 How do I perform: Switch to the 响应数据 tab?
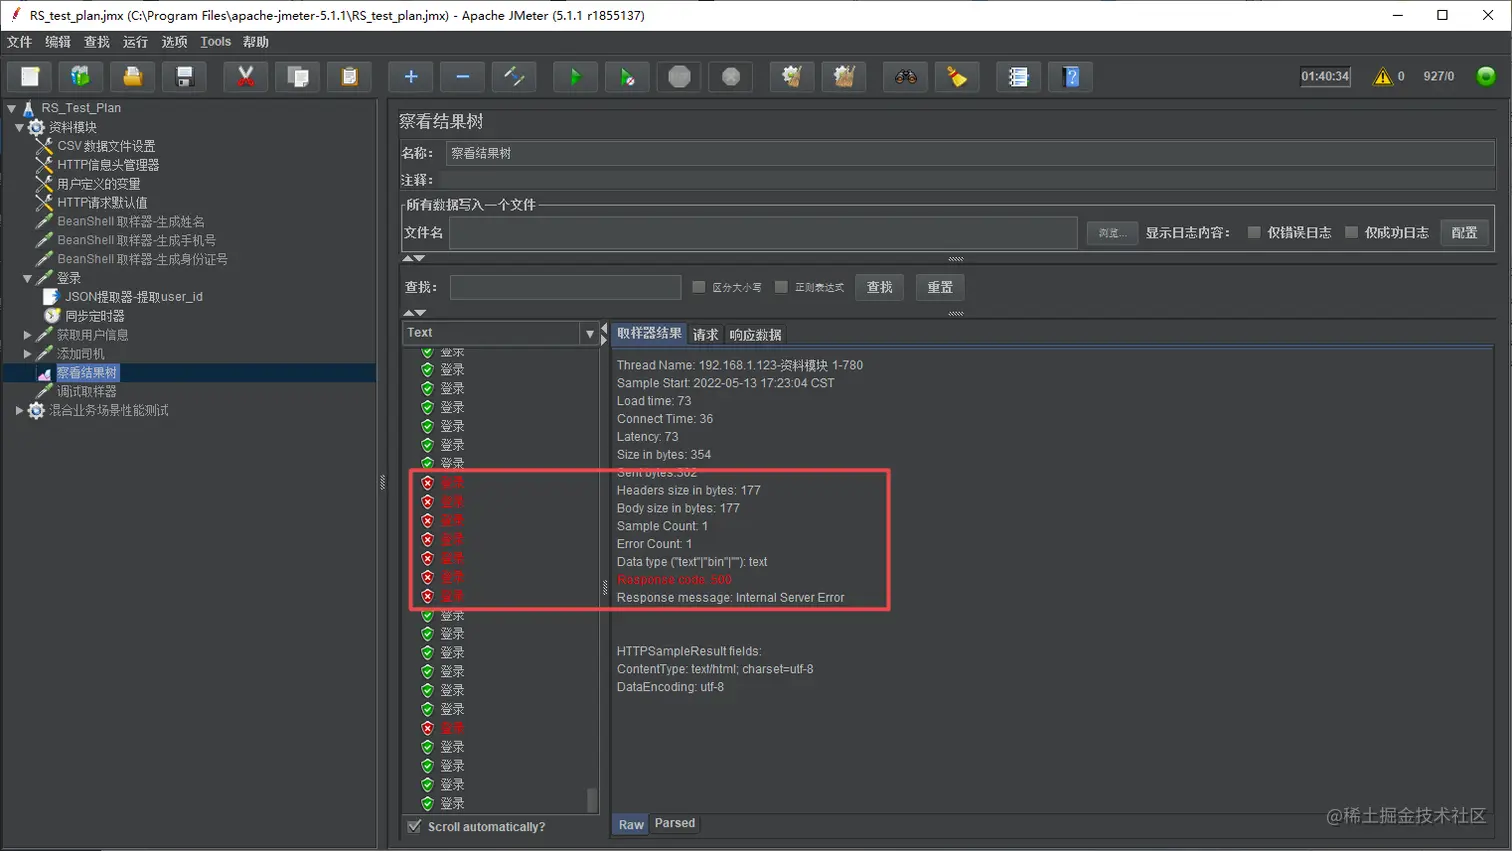coord(755,335)
